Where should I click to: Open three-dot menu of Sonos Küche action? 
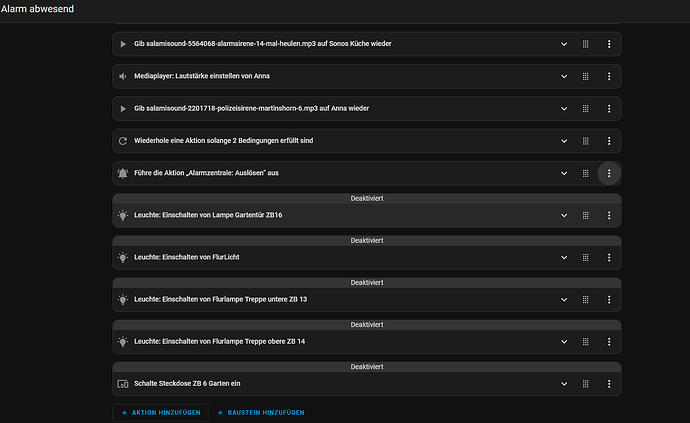(609, 44)
